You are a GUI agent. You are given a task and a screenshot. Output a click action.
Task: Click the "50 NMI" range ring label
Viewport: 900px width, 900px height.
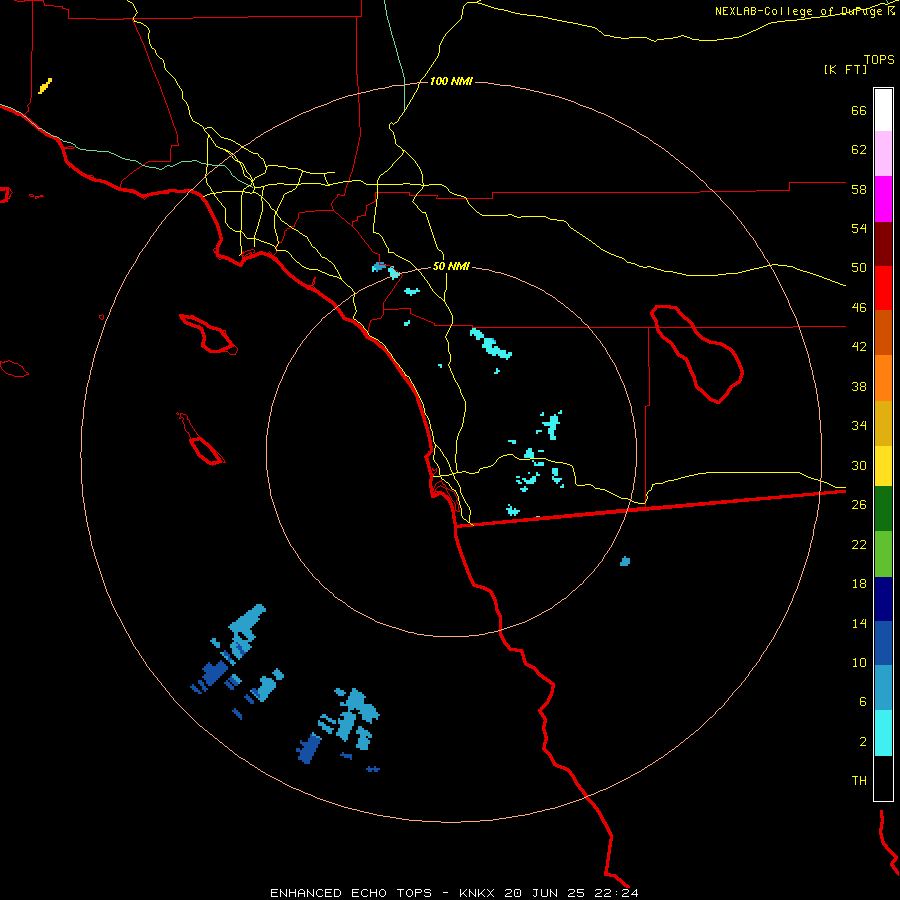coord(451,266)
